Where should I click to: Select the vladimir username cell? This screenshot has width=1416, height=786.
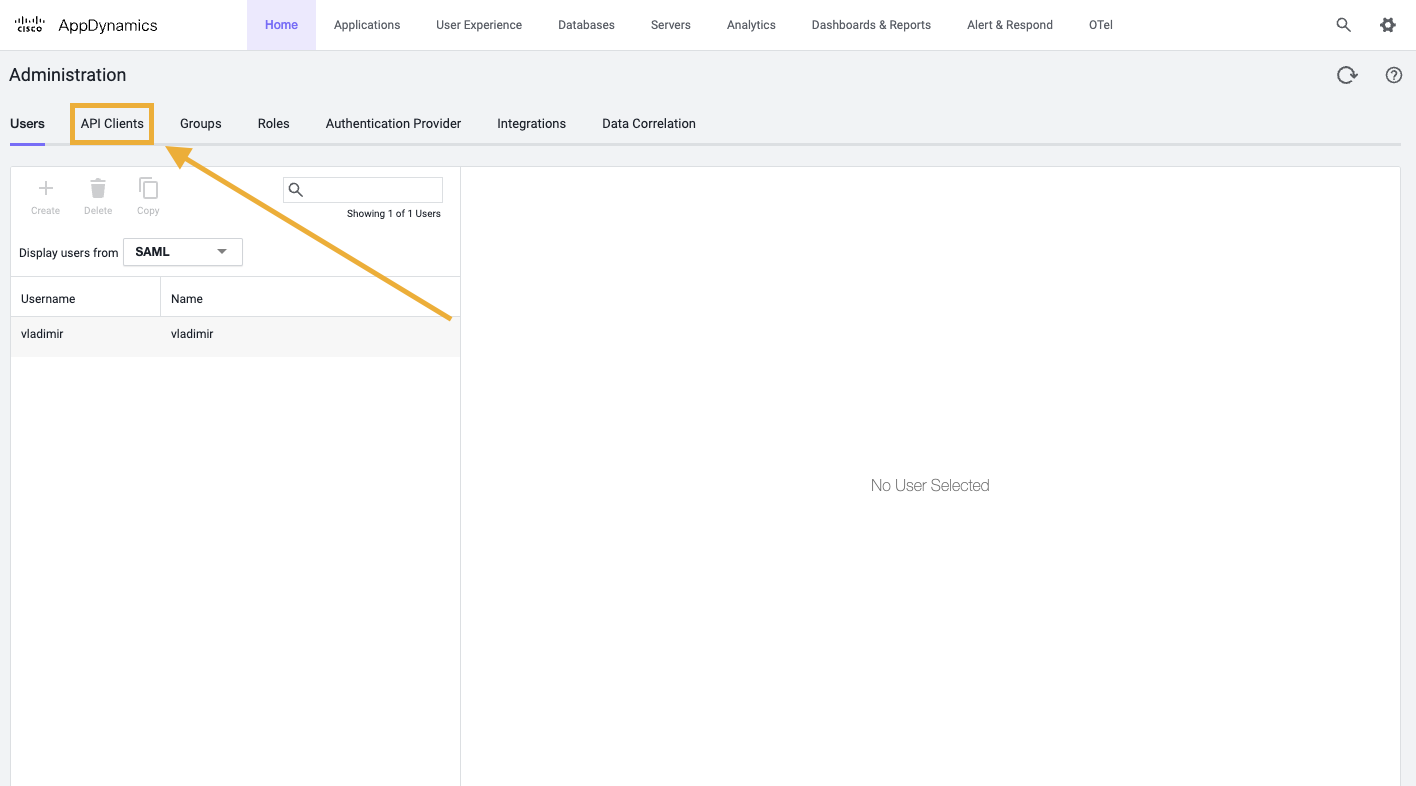(x=42, y=334)
